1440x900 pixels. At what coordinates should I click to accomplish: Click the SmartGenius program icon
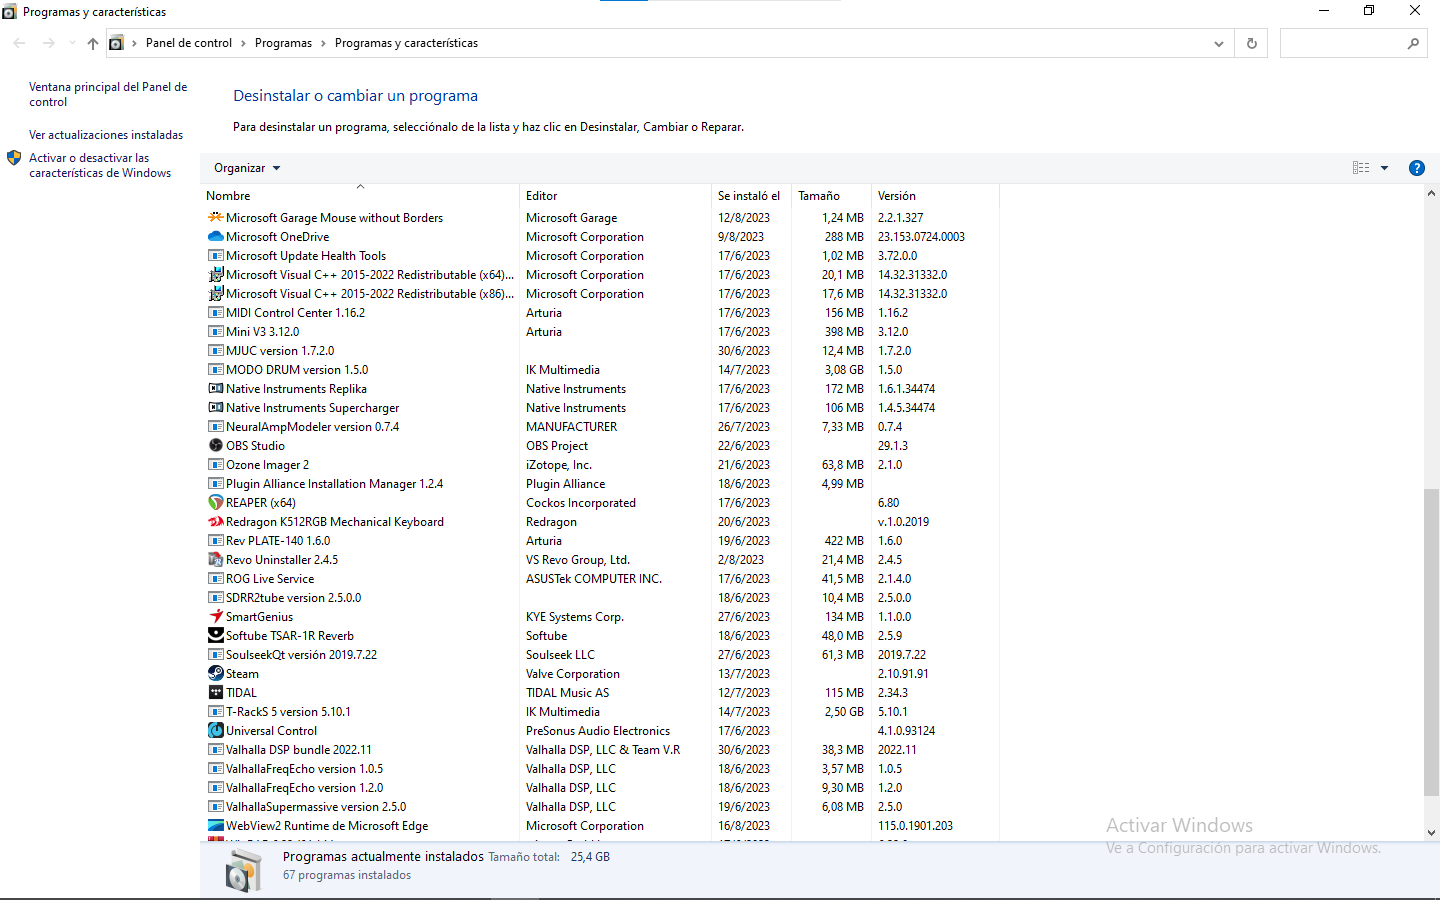[215, 617]
